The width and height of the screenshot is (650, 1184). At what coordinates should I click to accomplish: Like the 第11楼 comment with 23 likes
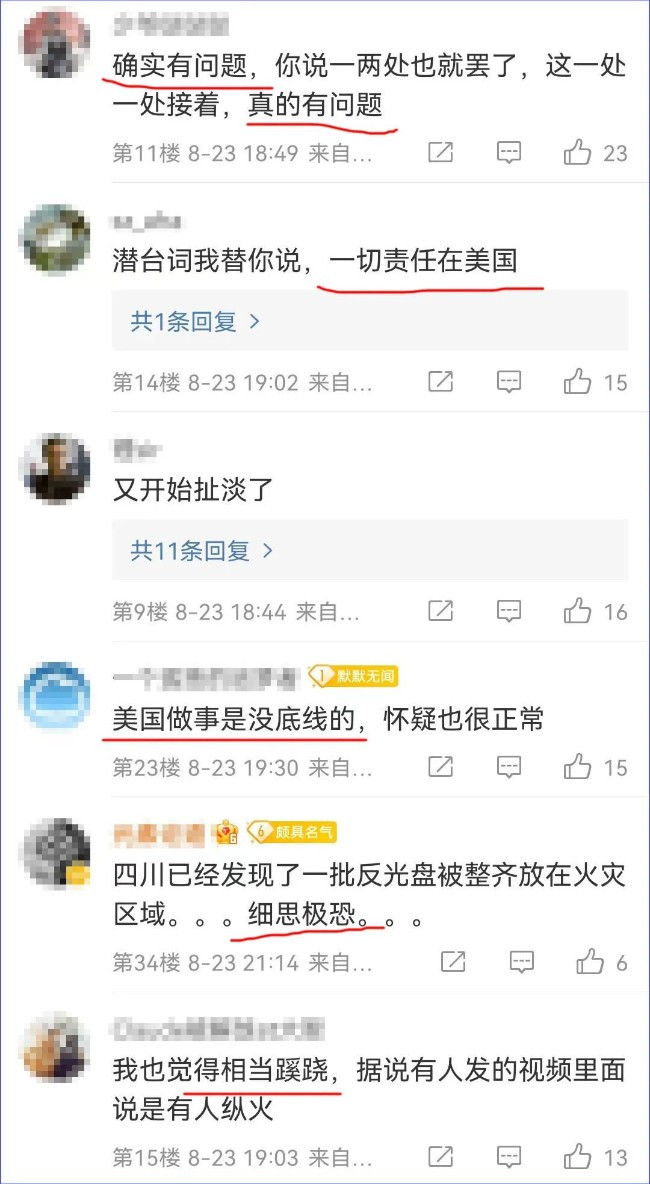[x=578, y=153]
